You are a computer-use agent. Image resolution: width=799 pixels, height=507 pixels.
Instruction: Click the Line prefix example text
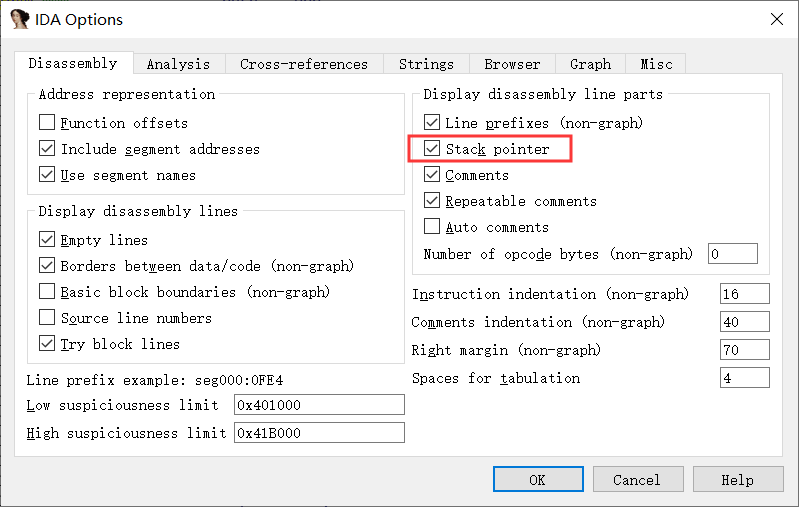point(154,380)
